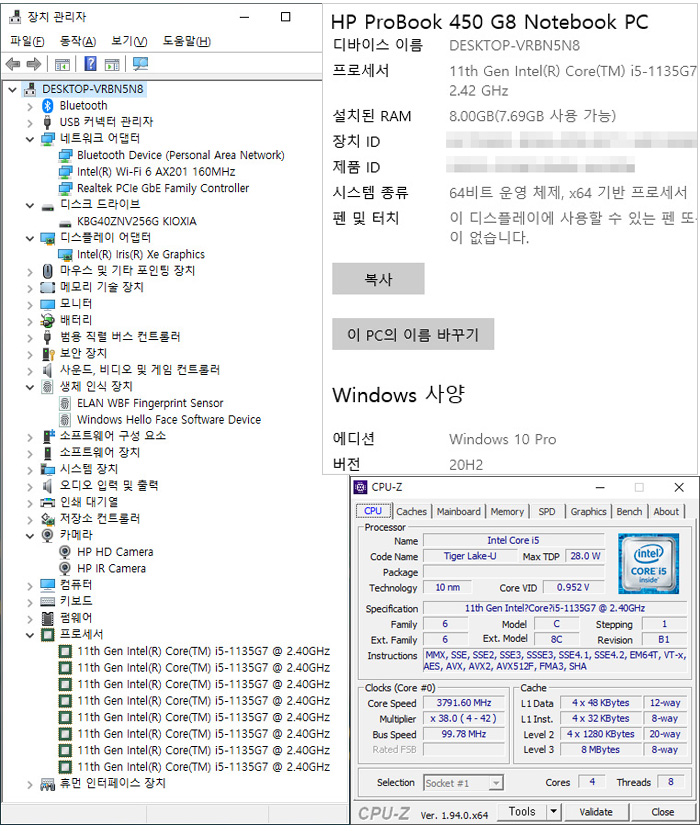Select the KBG40ZNV256G KIOXIA disk drive

coord(137,221)
